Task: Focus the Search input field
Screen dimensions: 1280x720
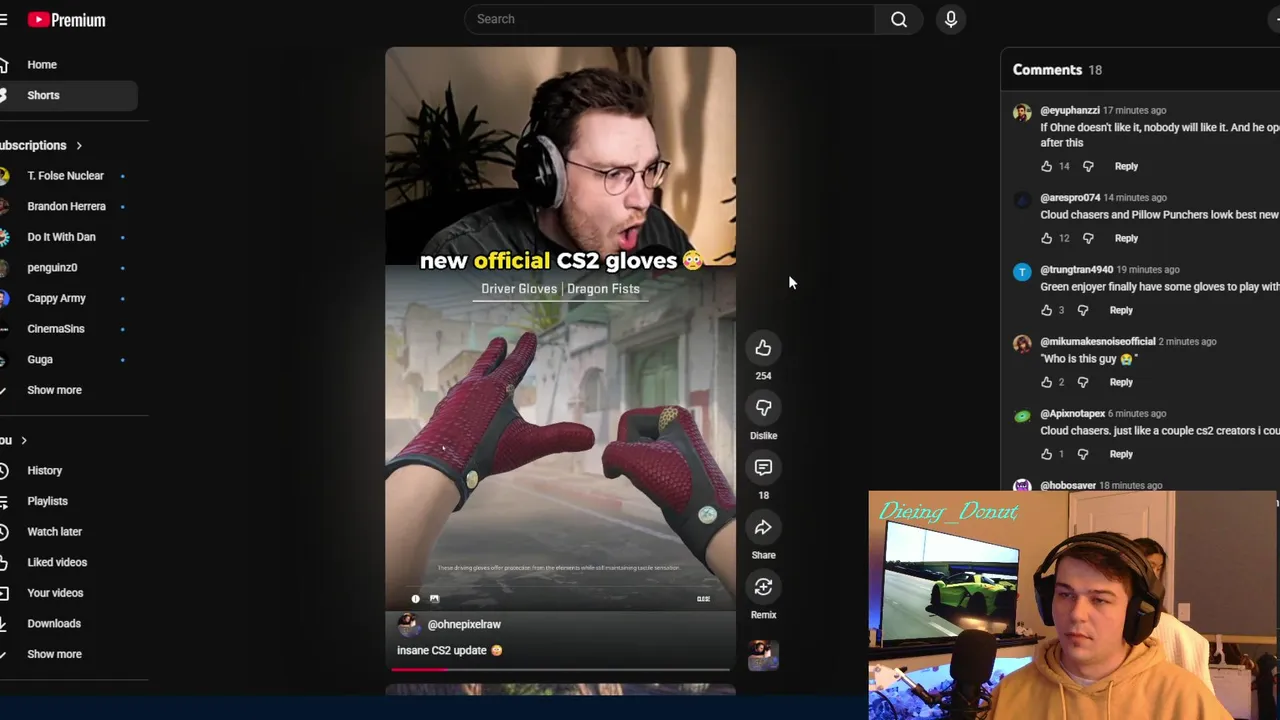Action: pyautogui.click(x=670, y=19)
